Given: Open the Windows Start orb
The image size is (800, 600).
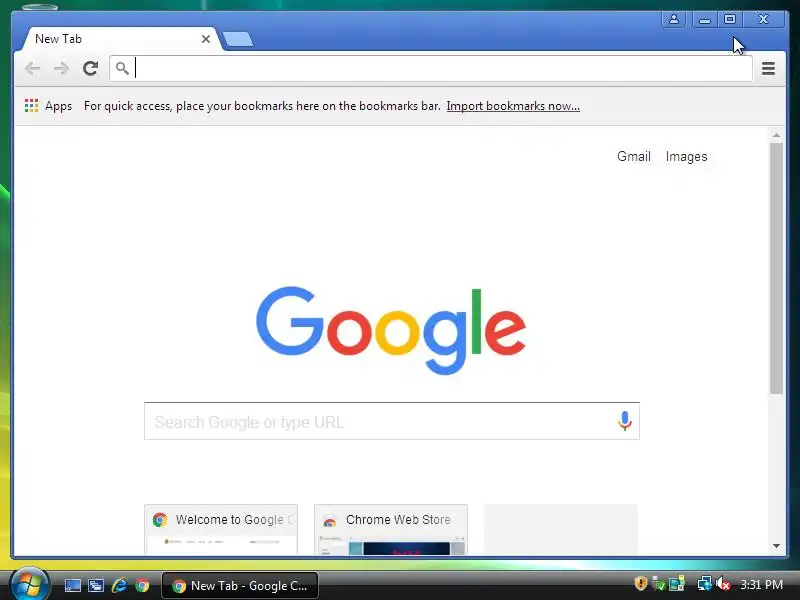Looking at the screenshot, I should pos(30,584).
